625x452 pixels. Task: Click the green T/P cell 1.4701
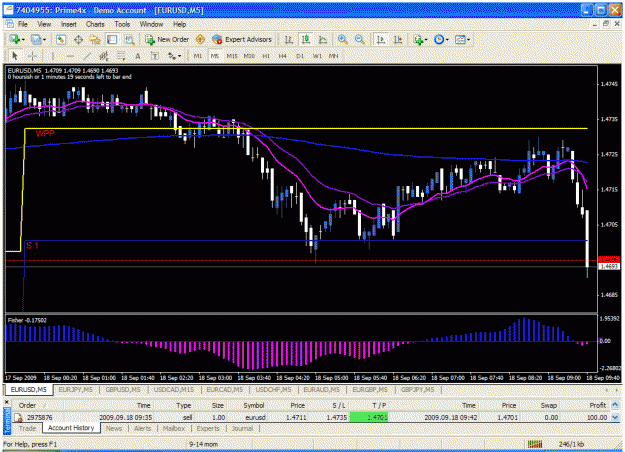tap(369, 417)
